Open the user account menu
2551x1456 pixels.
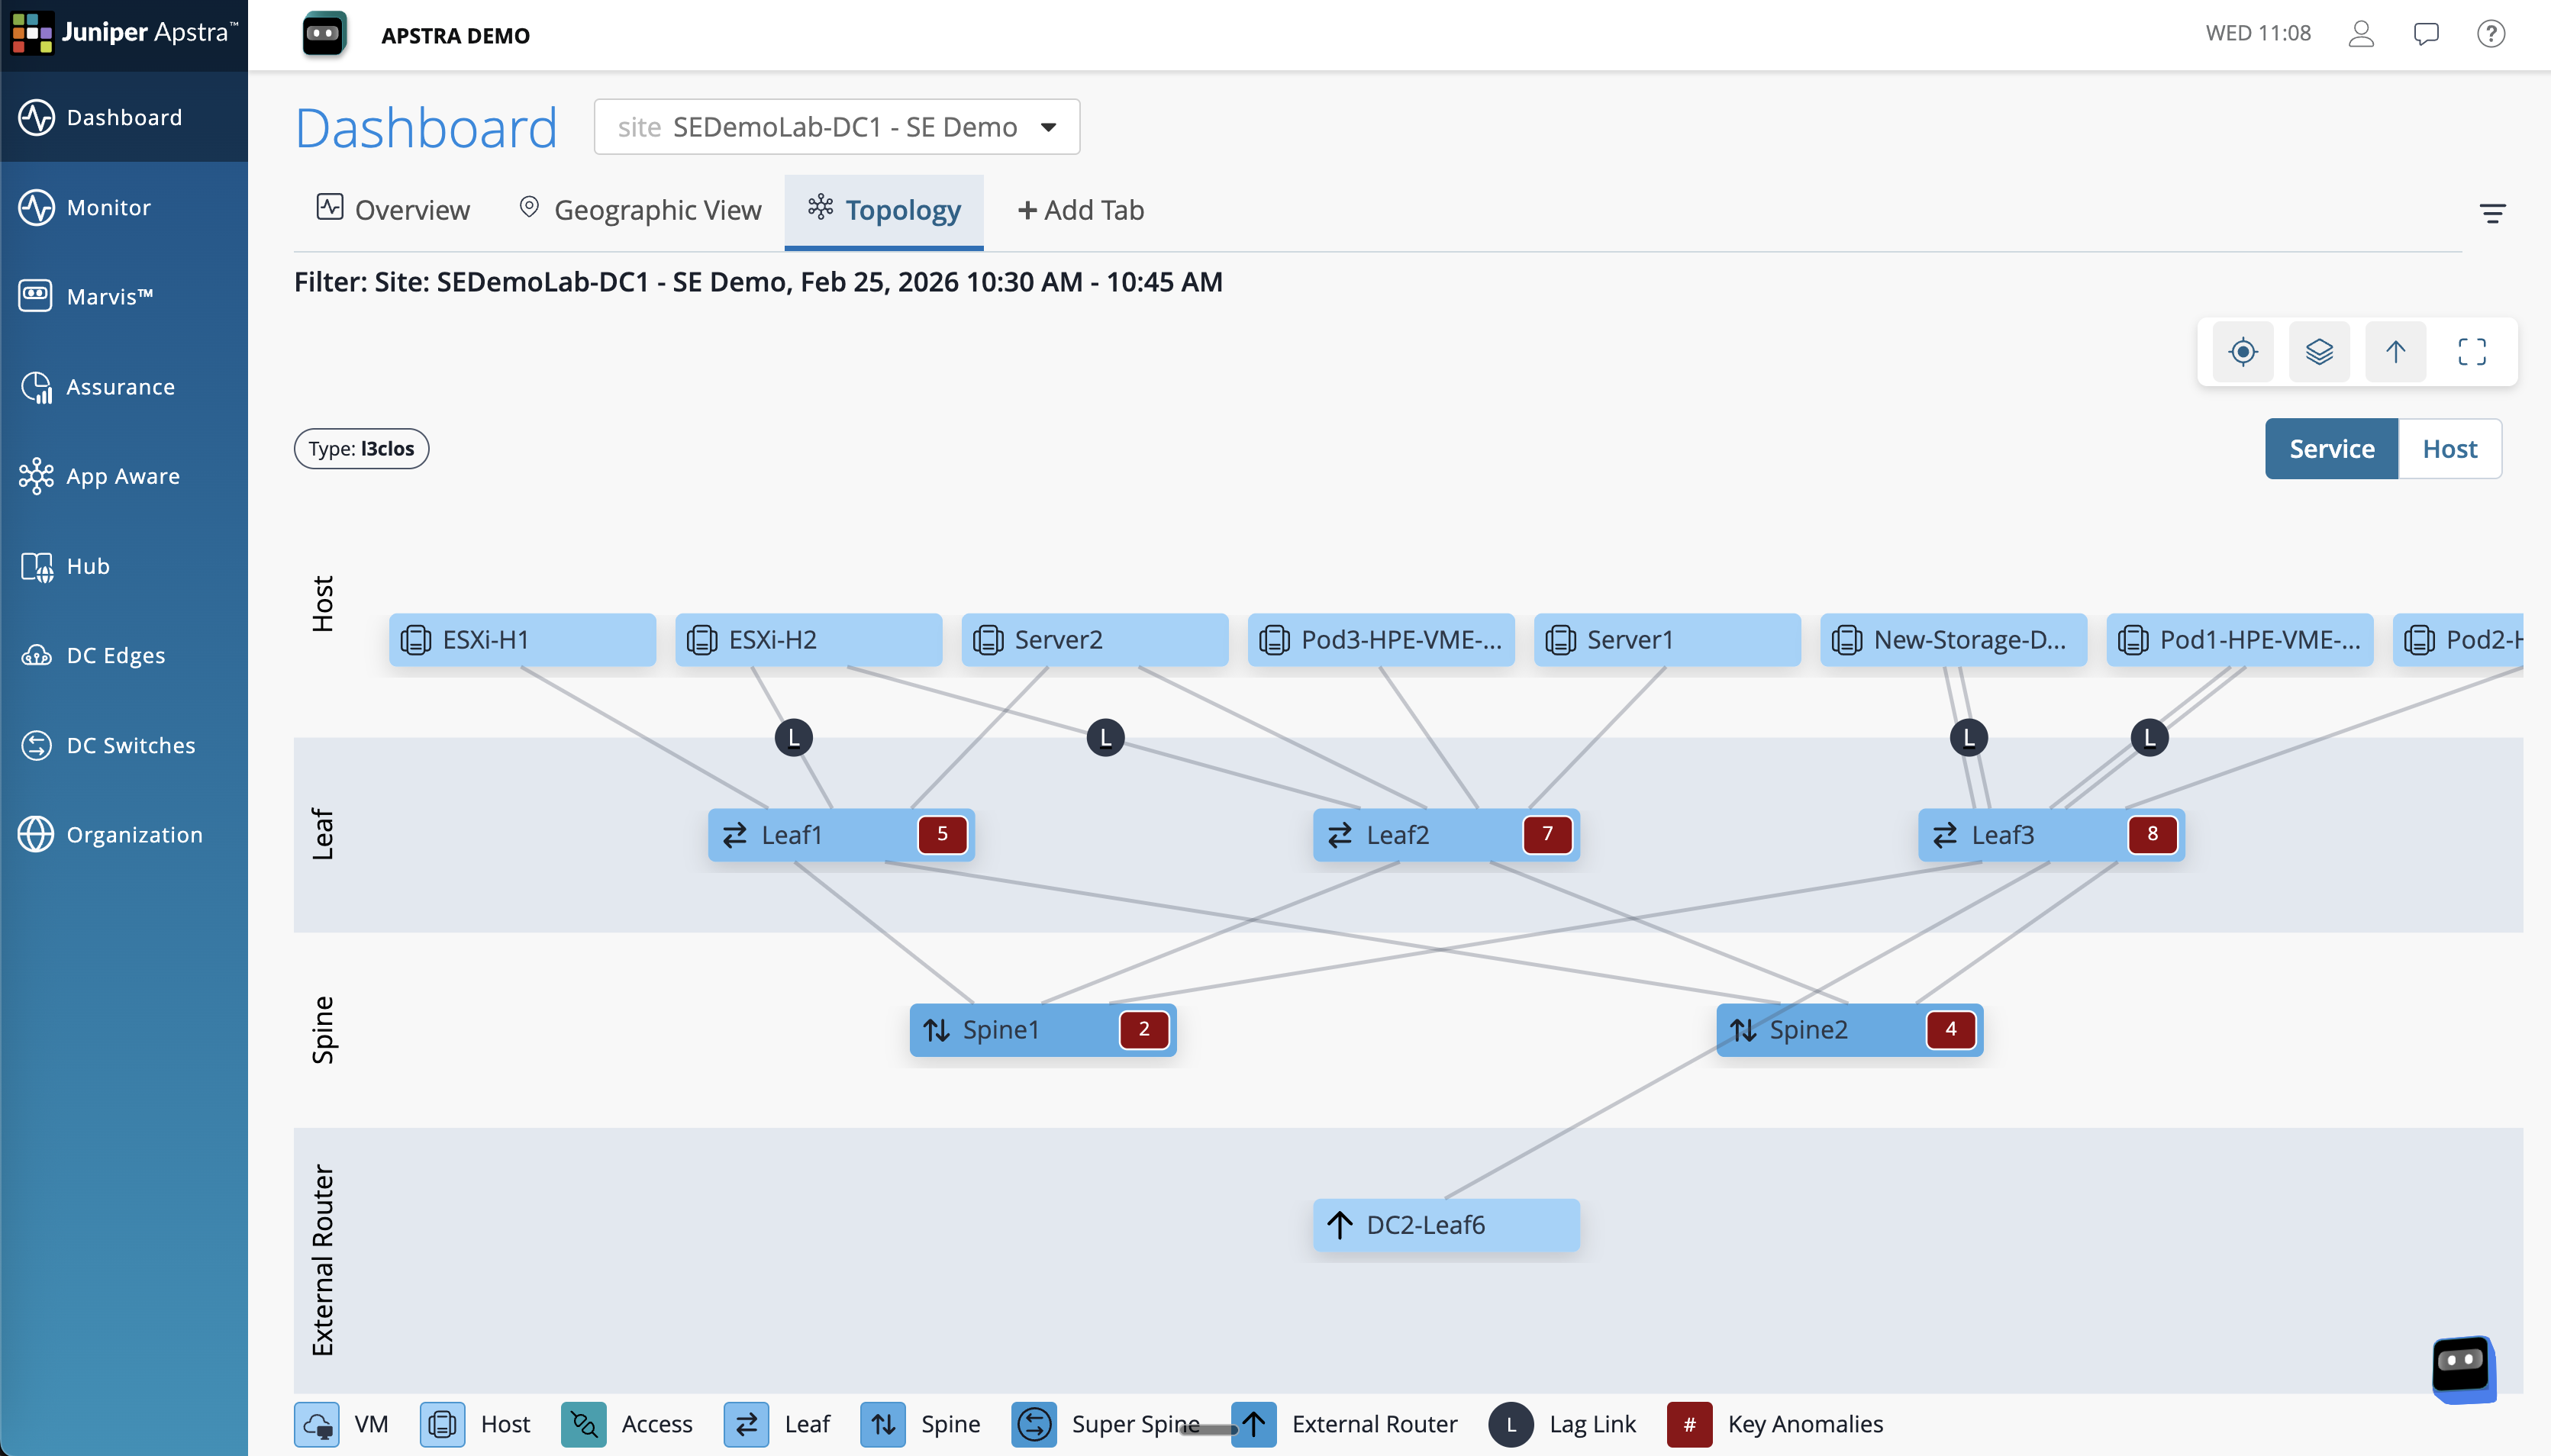click(2361, 34)
